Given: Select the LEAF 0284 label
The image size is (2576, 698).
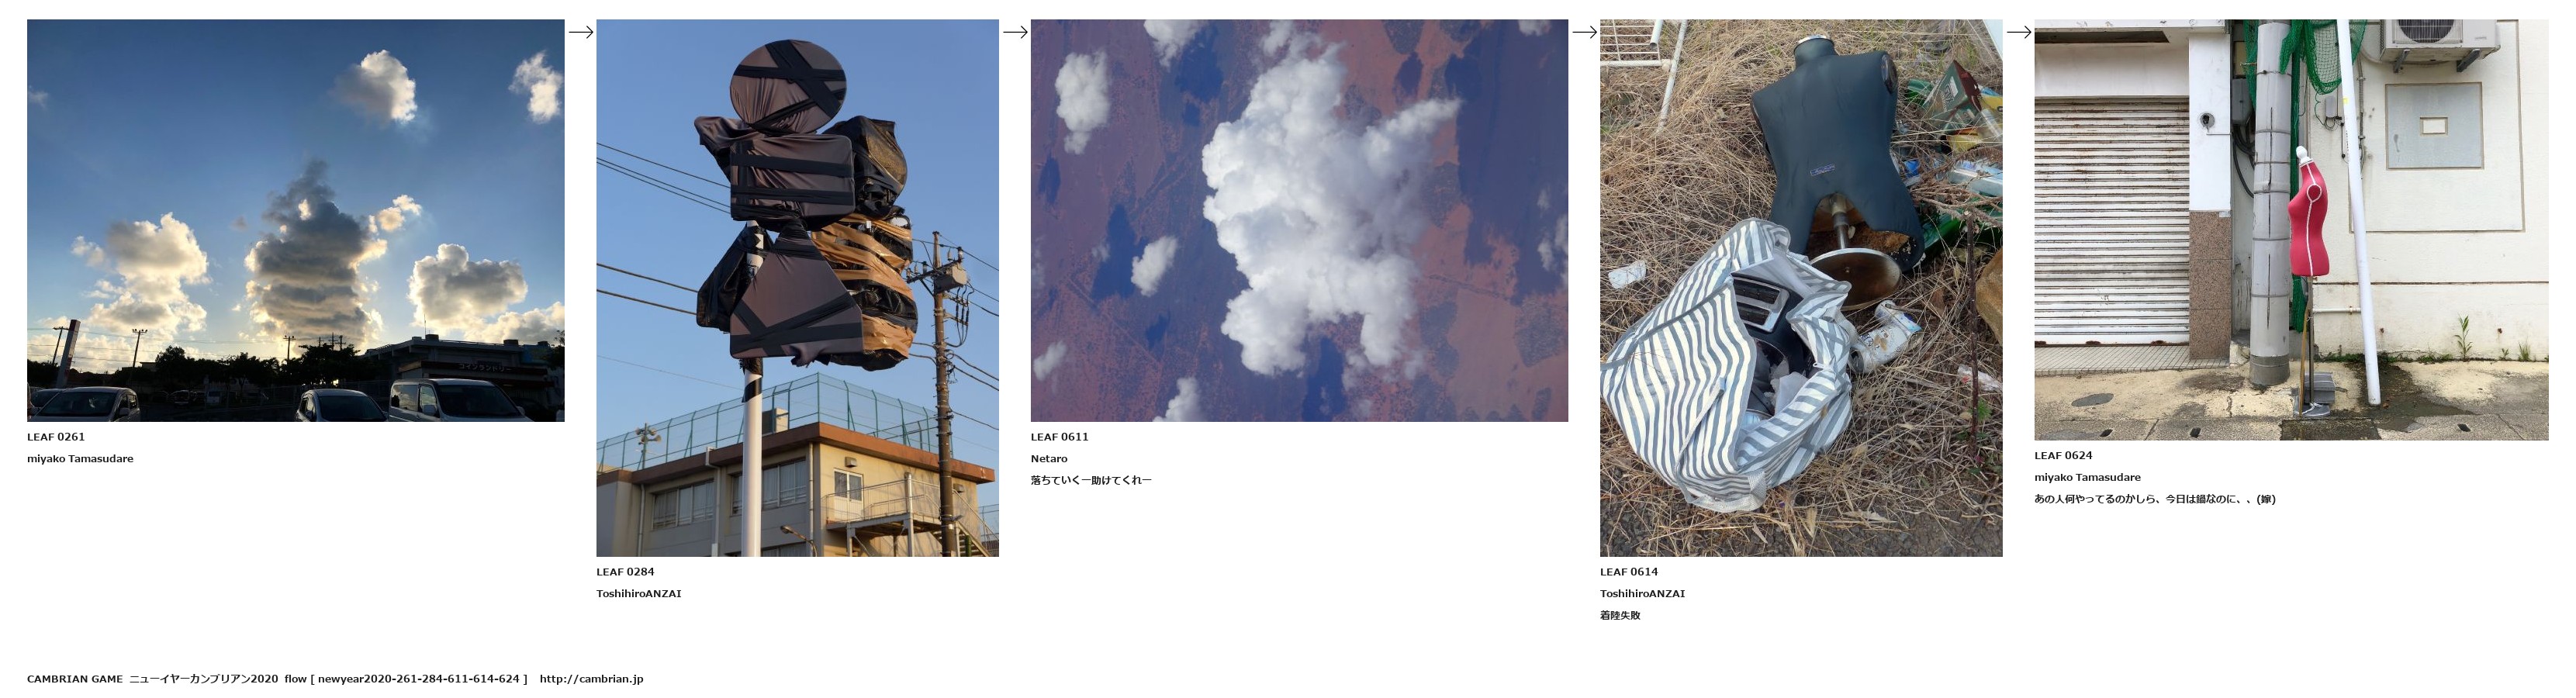Looking at the screenshot, I should tap(625, 572).
